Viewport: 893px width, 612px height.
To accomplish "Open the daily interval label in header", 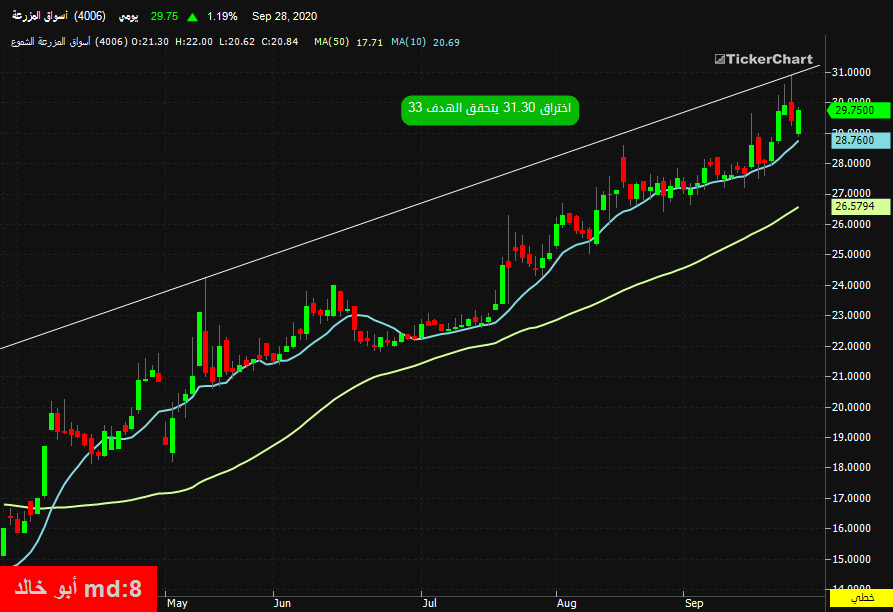I will click(x=128, y=17).
